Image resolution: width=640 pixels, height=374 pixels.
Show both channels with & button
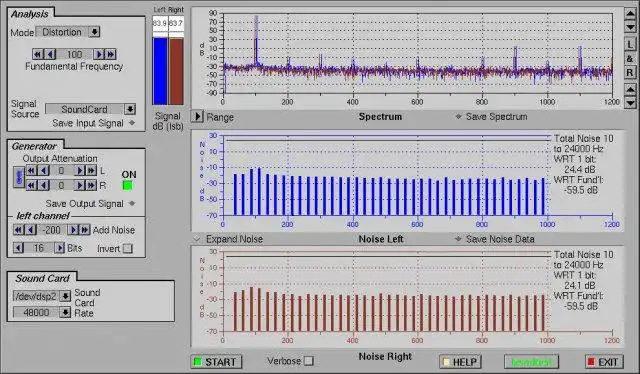coord(630,58)
